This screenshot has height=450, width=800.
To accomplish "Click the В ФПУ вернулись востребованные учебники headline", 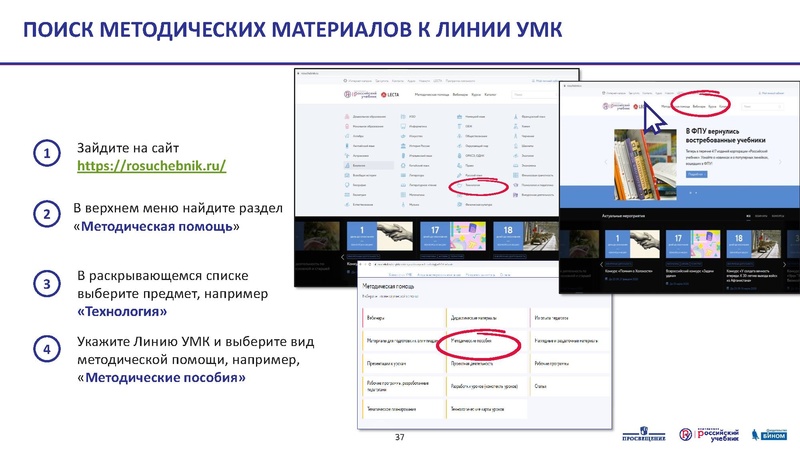I will [x=726, y=136].
